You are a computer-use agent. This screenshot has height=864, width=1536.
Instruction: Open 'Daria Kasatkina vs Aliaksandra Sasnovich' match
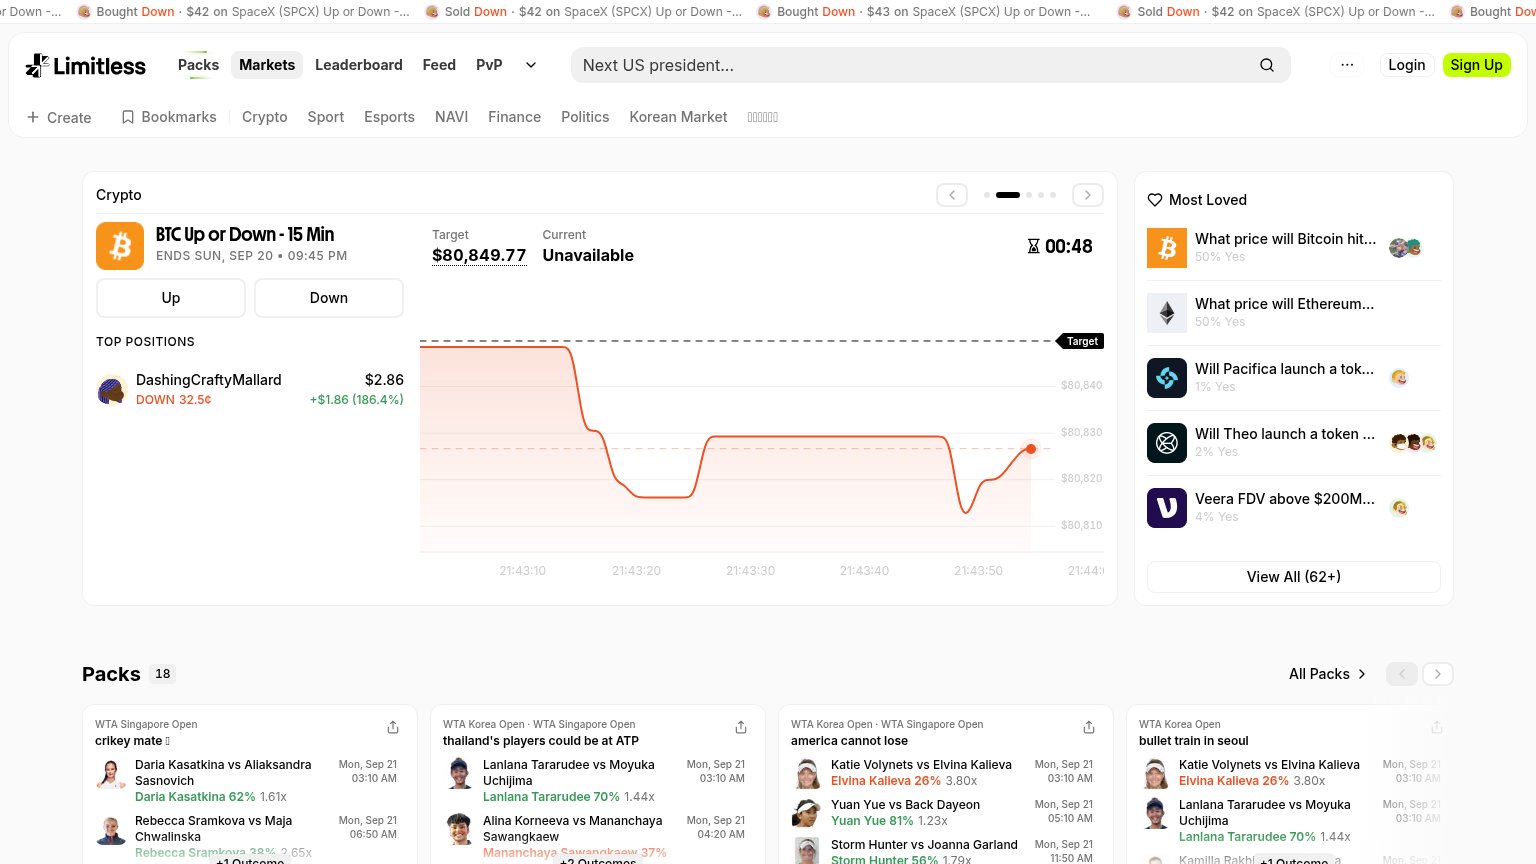(x=223, y=773)
